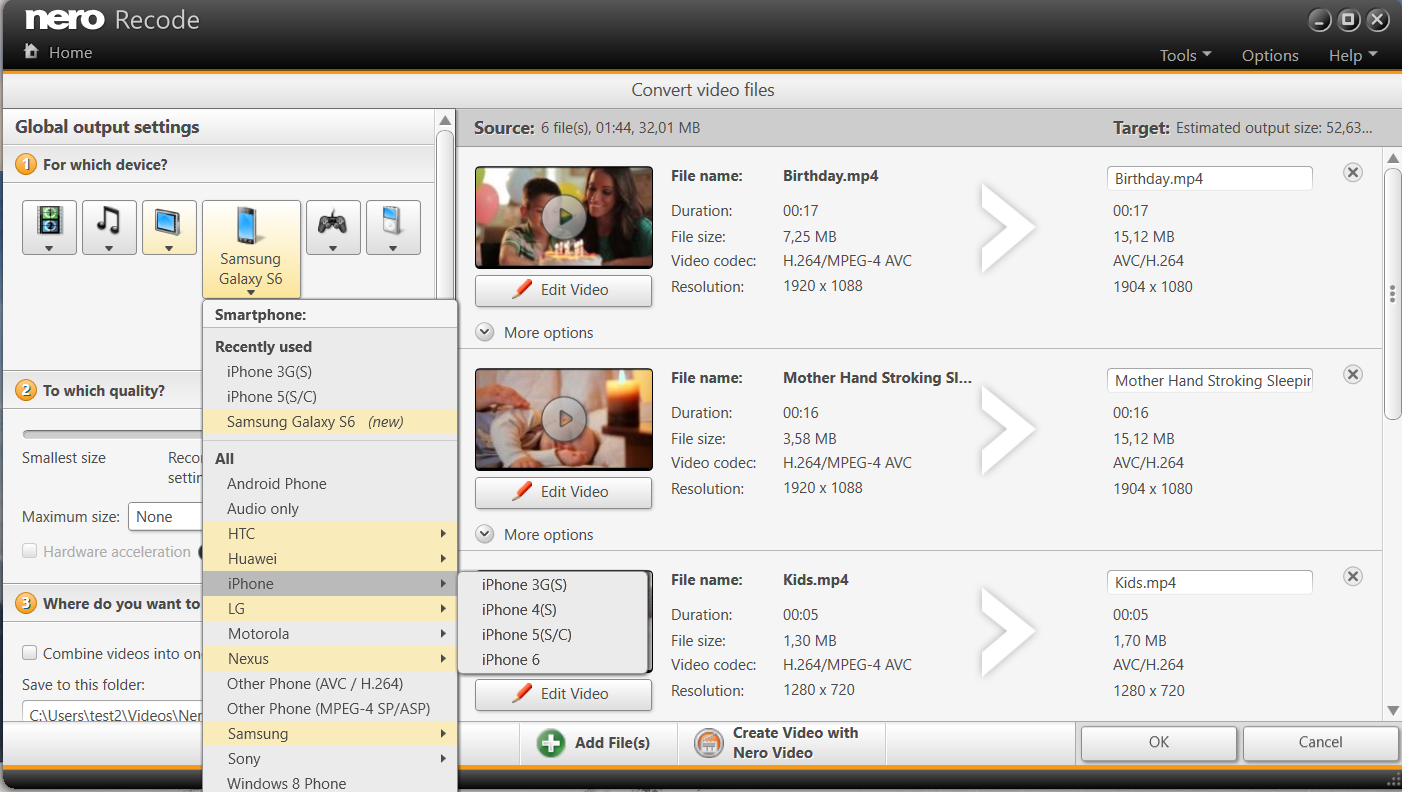Choose the music note audio device icon

(109, 227)
